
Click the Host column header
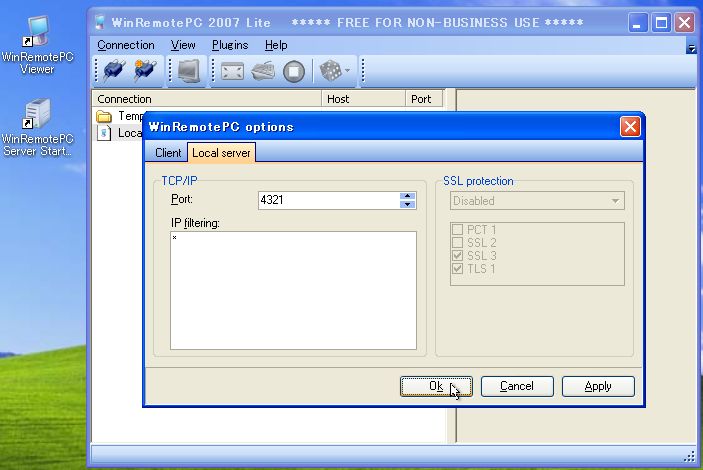coord(363,99)
